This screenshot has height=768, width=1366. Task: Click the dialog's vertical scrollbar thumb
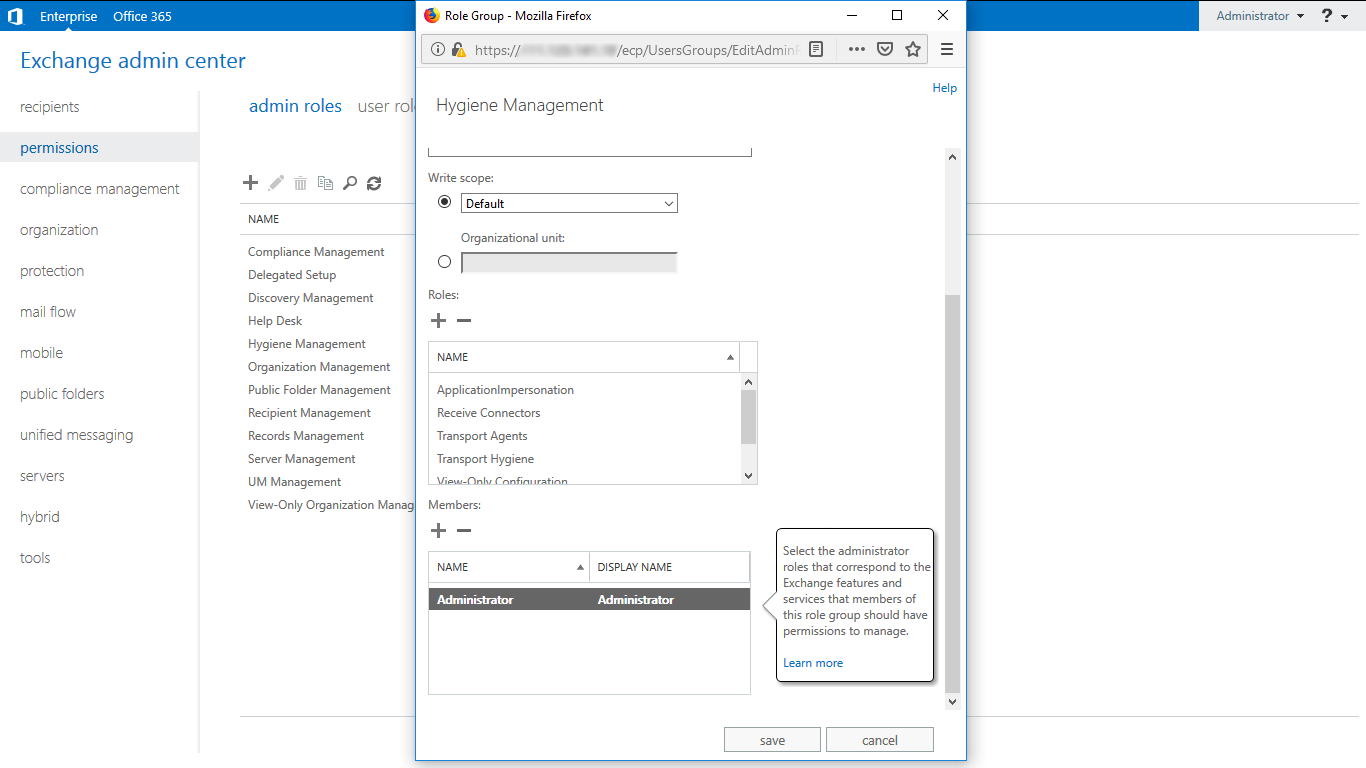coord(952,490)
